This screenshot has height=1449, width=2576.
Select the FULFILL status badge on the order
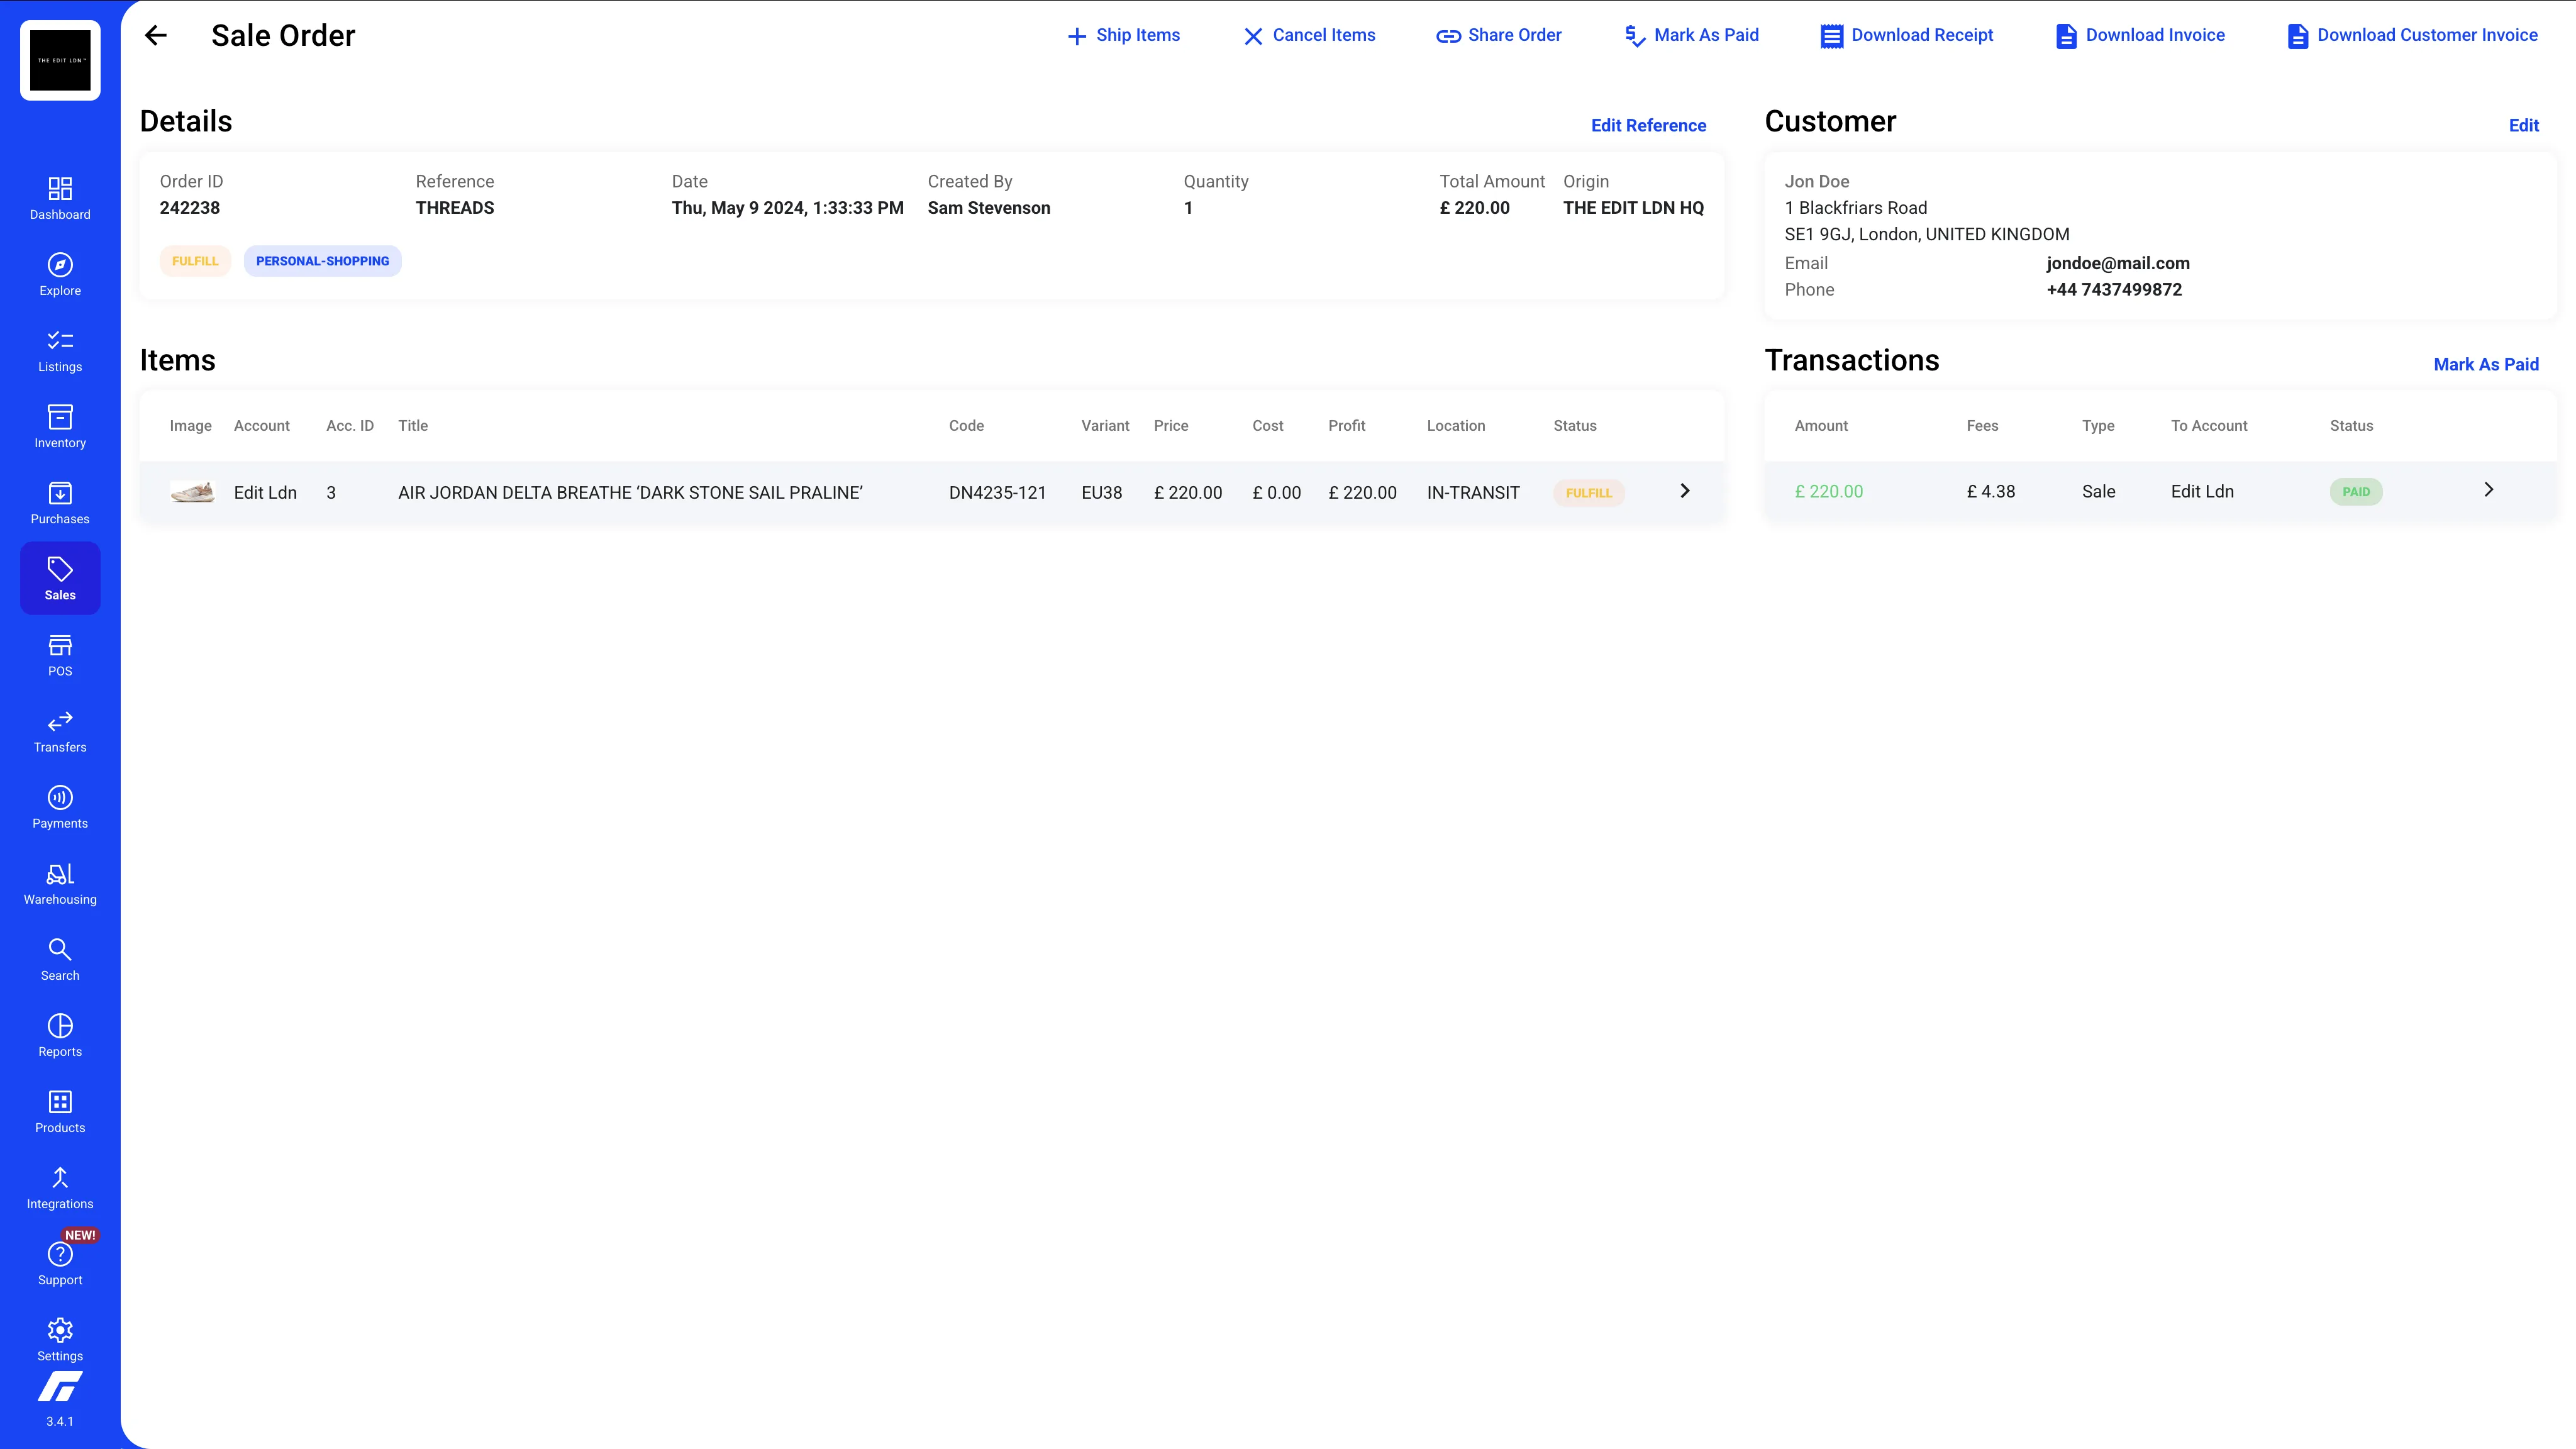tap(195, 261)
